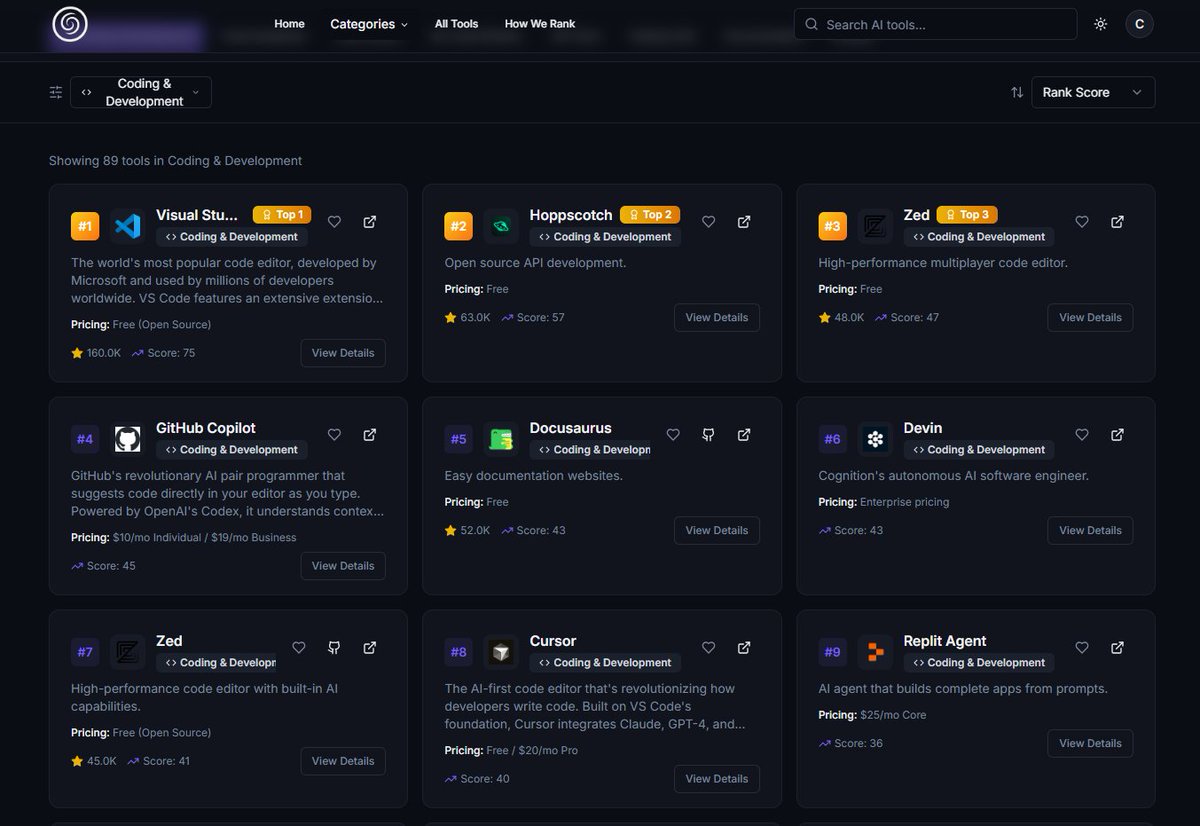Screen dimensions: 1200x826
Task: Click the site logo spiral icon
Action: (68, 24)
